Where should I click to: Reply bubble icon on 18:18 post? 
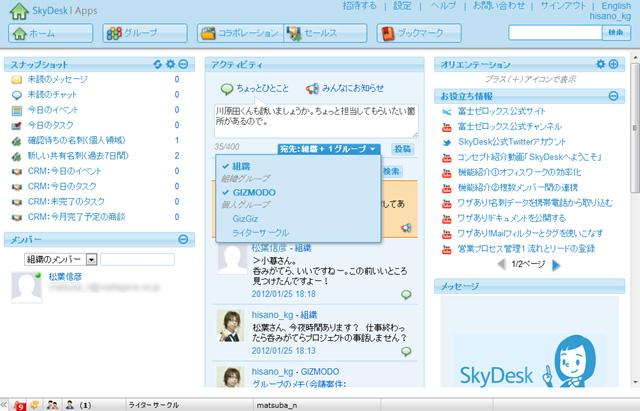tap(406, 294)
